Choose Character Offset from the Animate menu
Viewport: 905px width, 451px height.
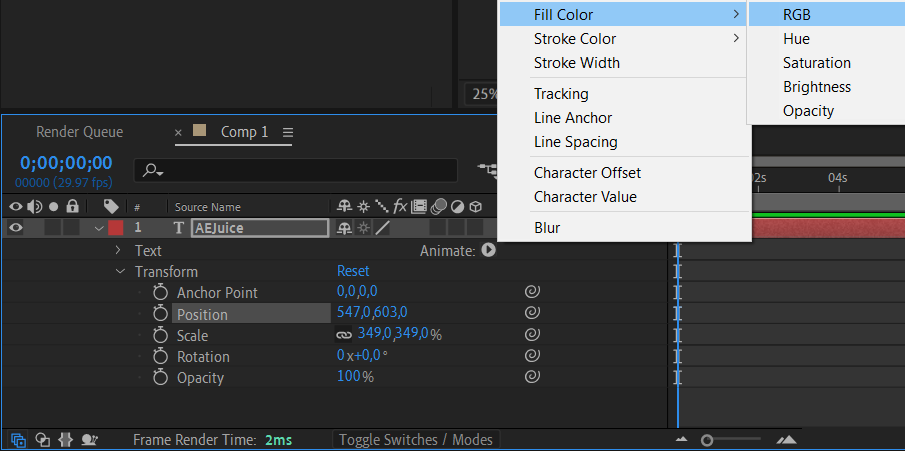tap(587, 173)
